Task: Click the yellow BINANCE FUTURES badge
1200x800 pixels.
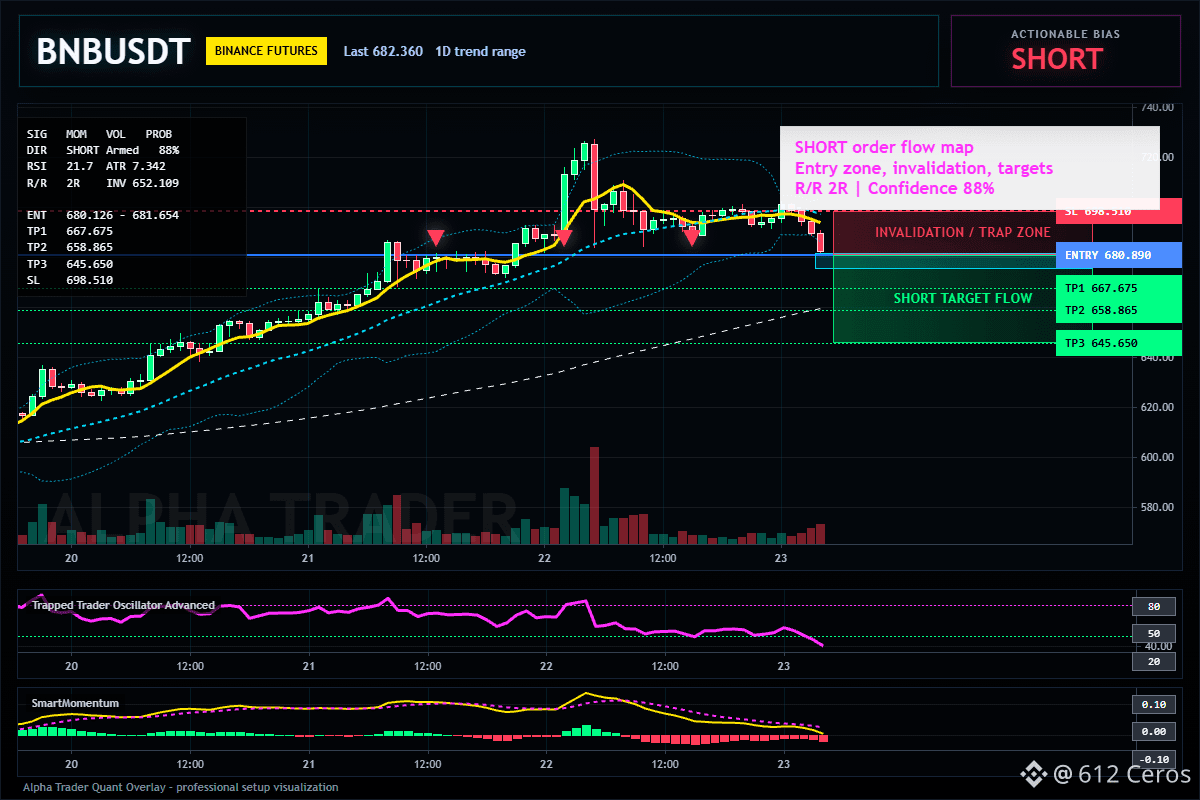Action: (266, 51)
